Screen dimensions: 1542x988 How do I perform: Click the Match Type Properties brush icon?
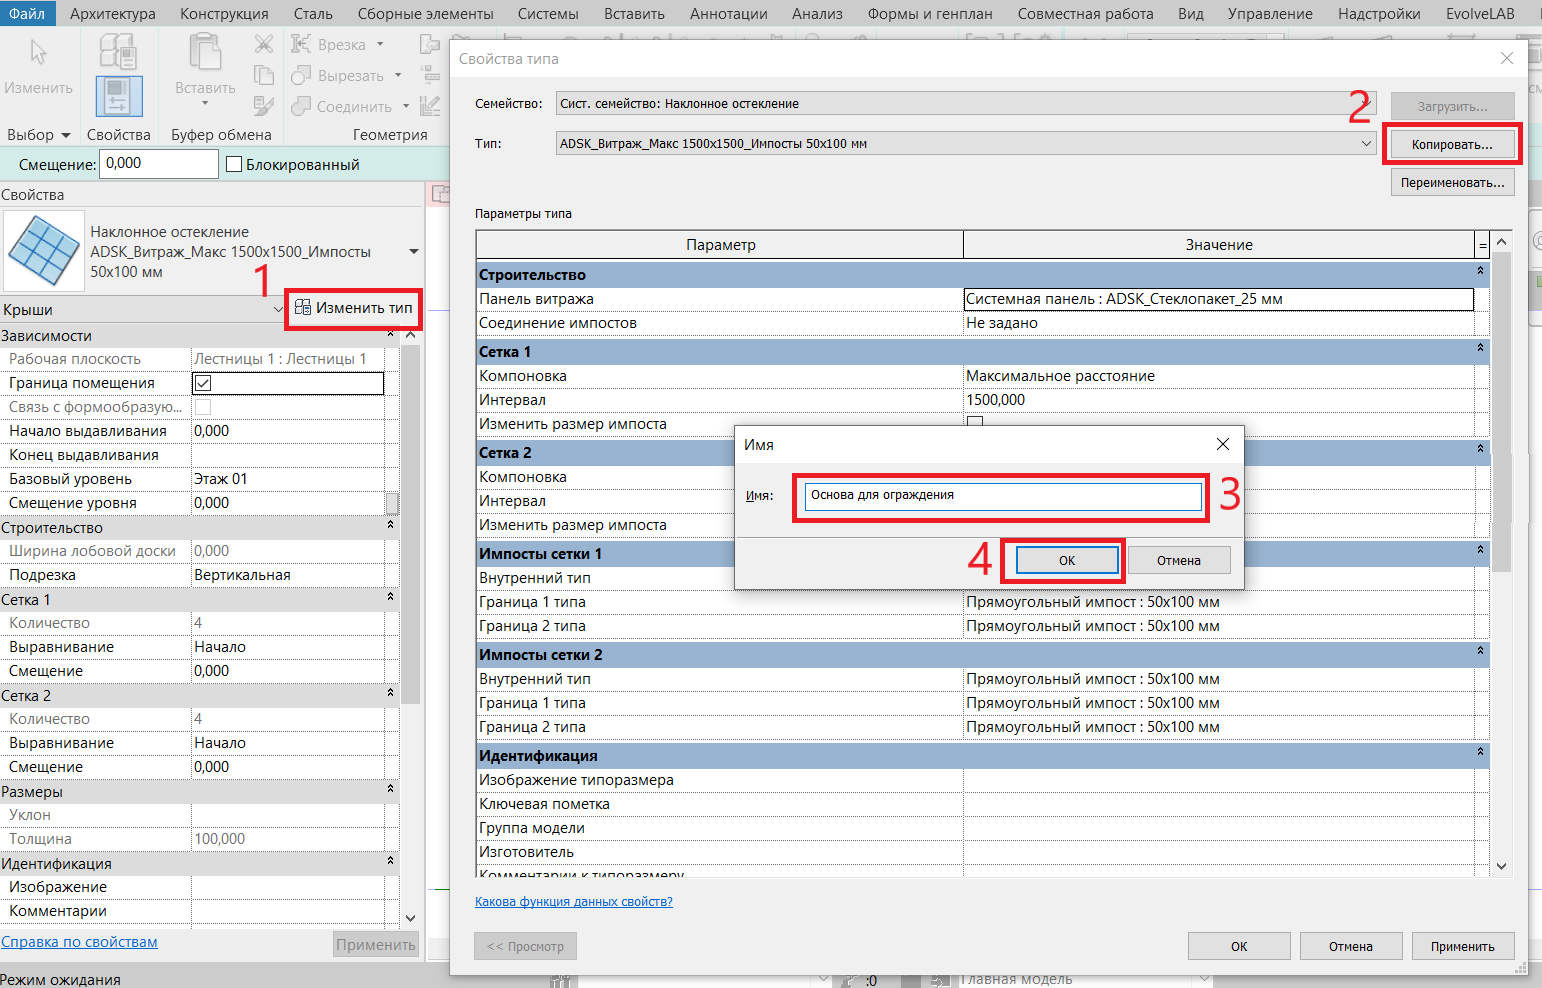[x=264, y=106]
